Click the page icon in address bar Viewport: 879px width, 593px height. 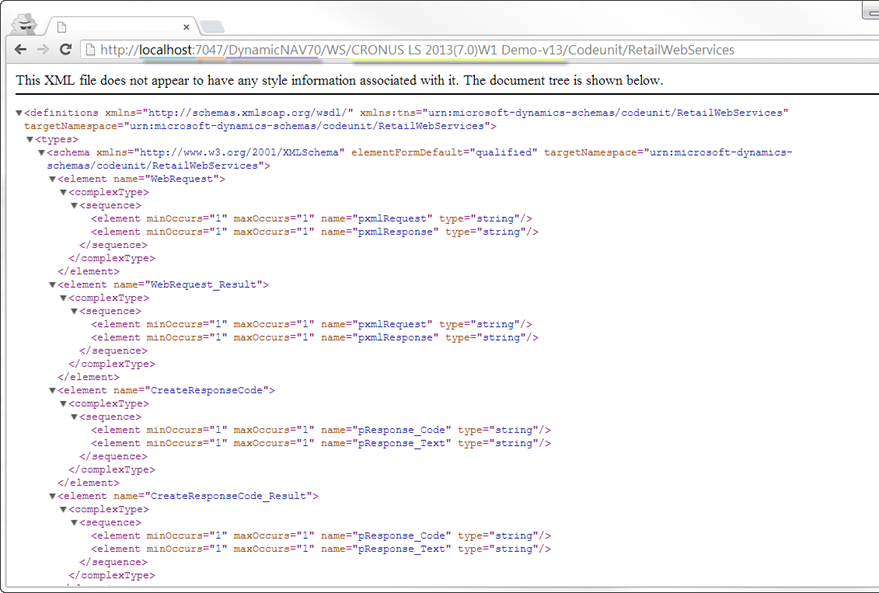pyautogui.click(x=90, y=50)
